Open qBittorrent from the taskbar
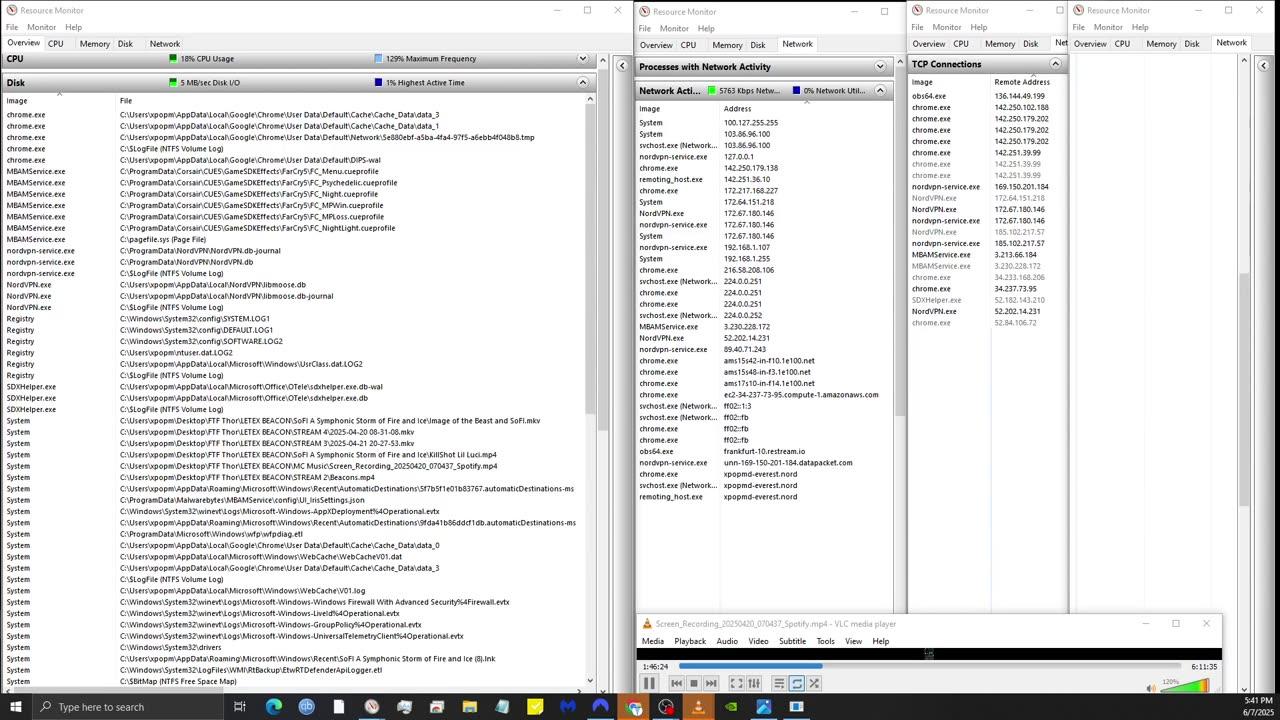1280x720 pixels. click(306, 707)
